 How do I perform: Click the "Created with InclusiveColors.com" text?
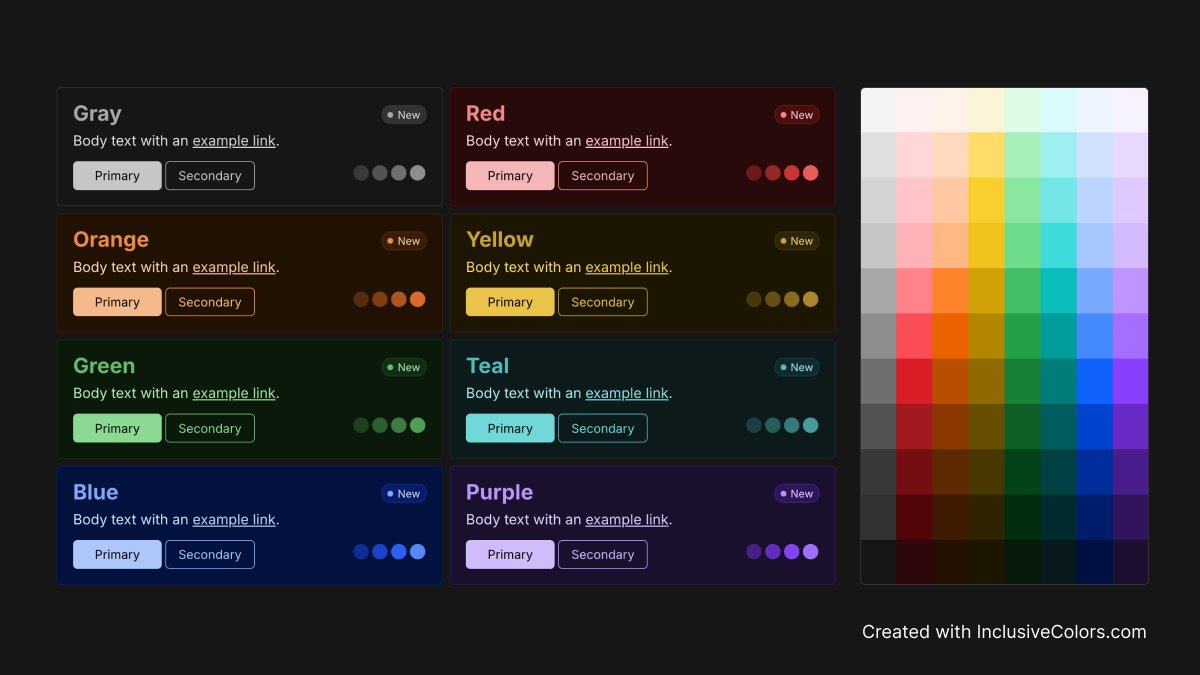coord(1004,632)
